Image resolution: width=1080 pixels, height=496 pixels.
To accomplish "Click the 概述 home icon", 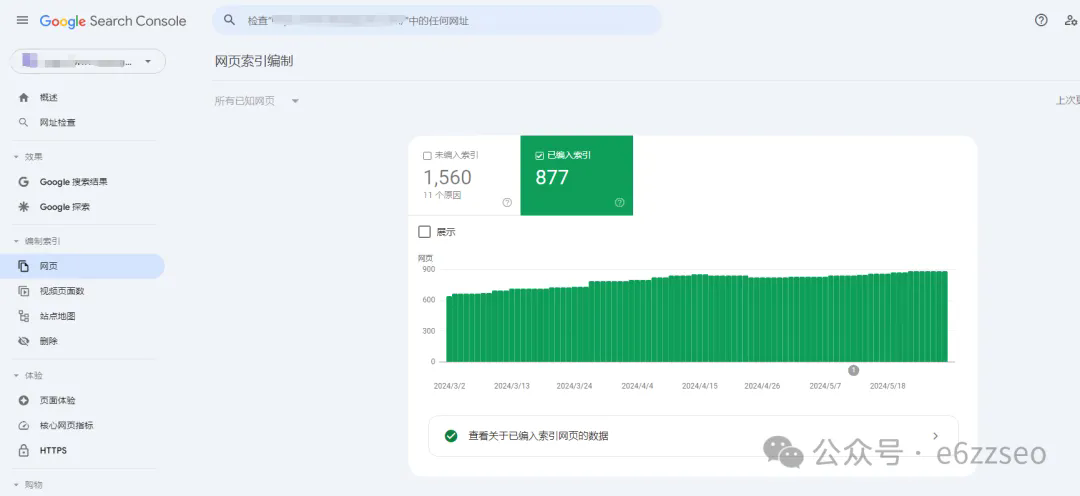I will (x=23, y=98).
